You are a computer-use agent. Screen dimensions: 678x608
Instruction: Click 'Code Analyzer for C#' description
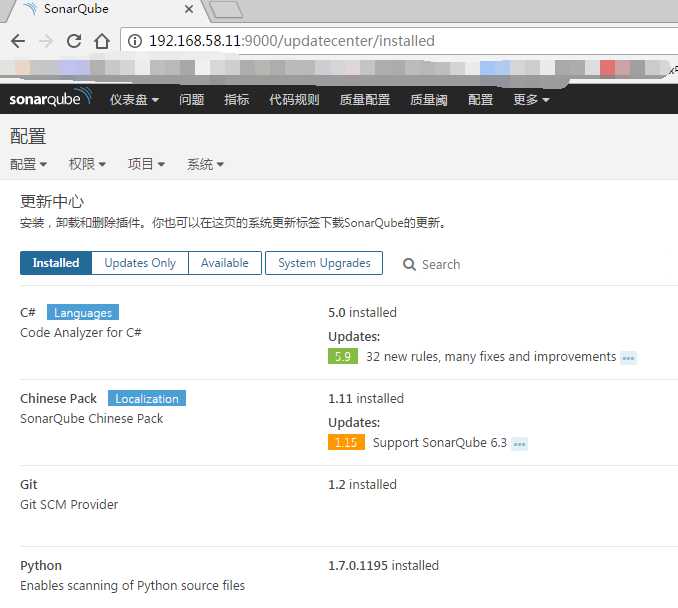(x=81, y=333)
